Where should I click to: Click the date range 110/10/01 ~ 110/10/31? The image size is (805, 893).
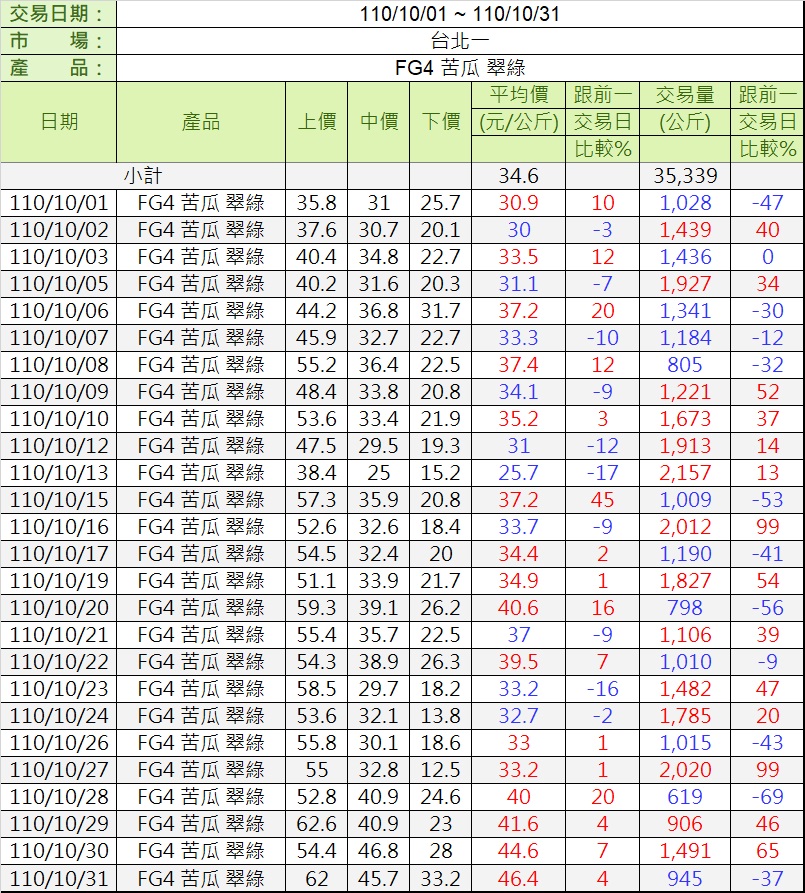coord(461,13)
